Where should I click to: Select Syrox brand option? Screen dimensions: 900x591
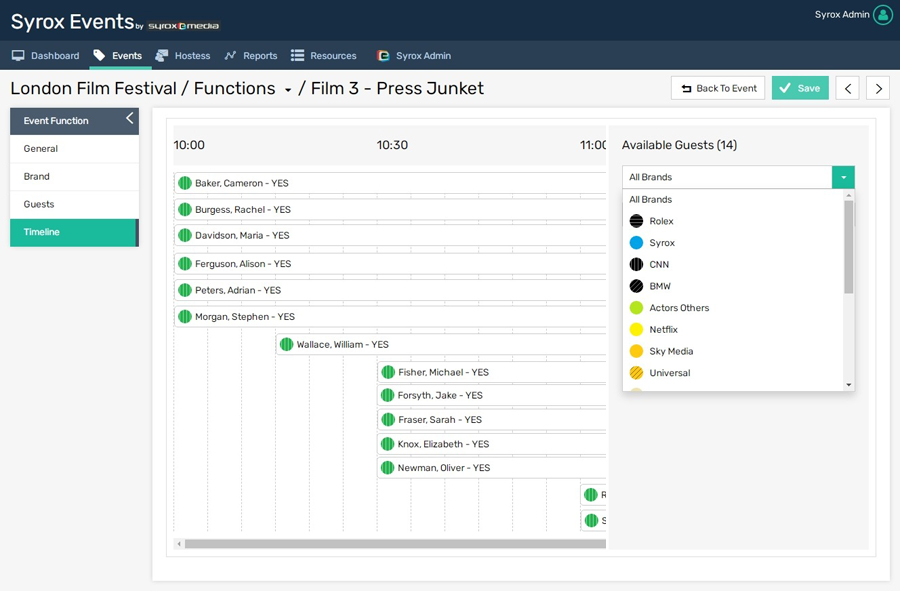[x=734, y=243]
